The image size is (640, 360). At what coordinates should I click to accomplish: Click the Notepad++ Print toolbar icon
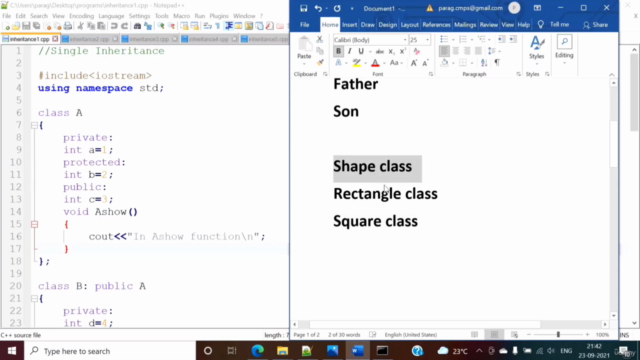[68, 26]
